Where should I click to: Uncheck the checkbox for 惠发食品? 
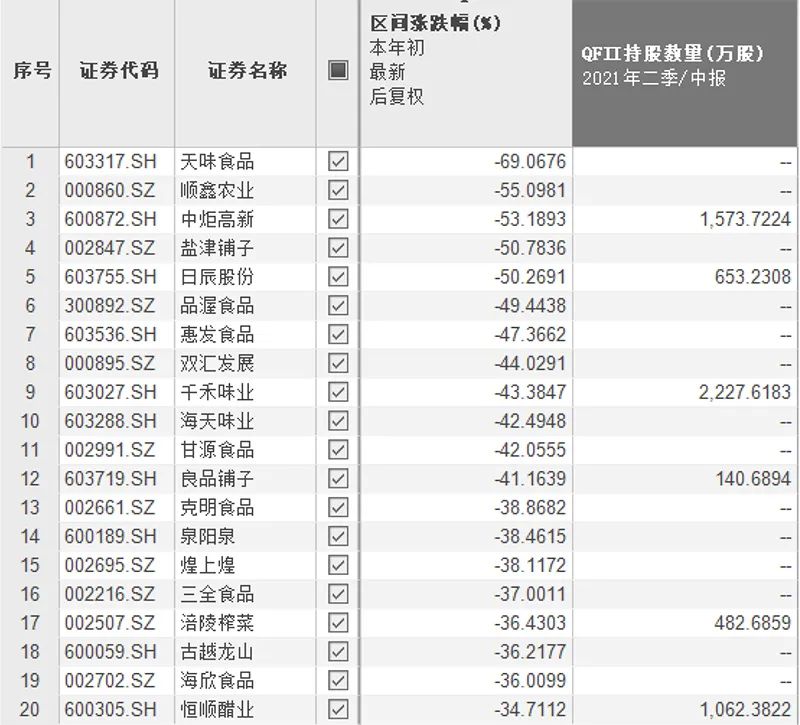click(x=338, y=334)
